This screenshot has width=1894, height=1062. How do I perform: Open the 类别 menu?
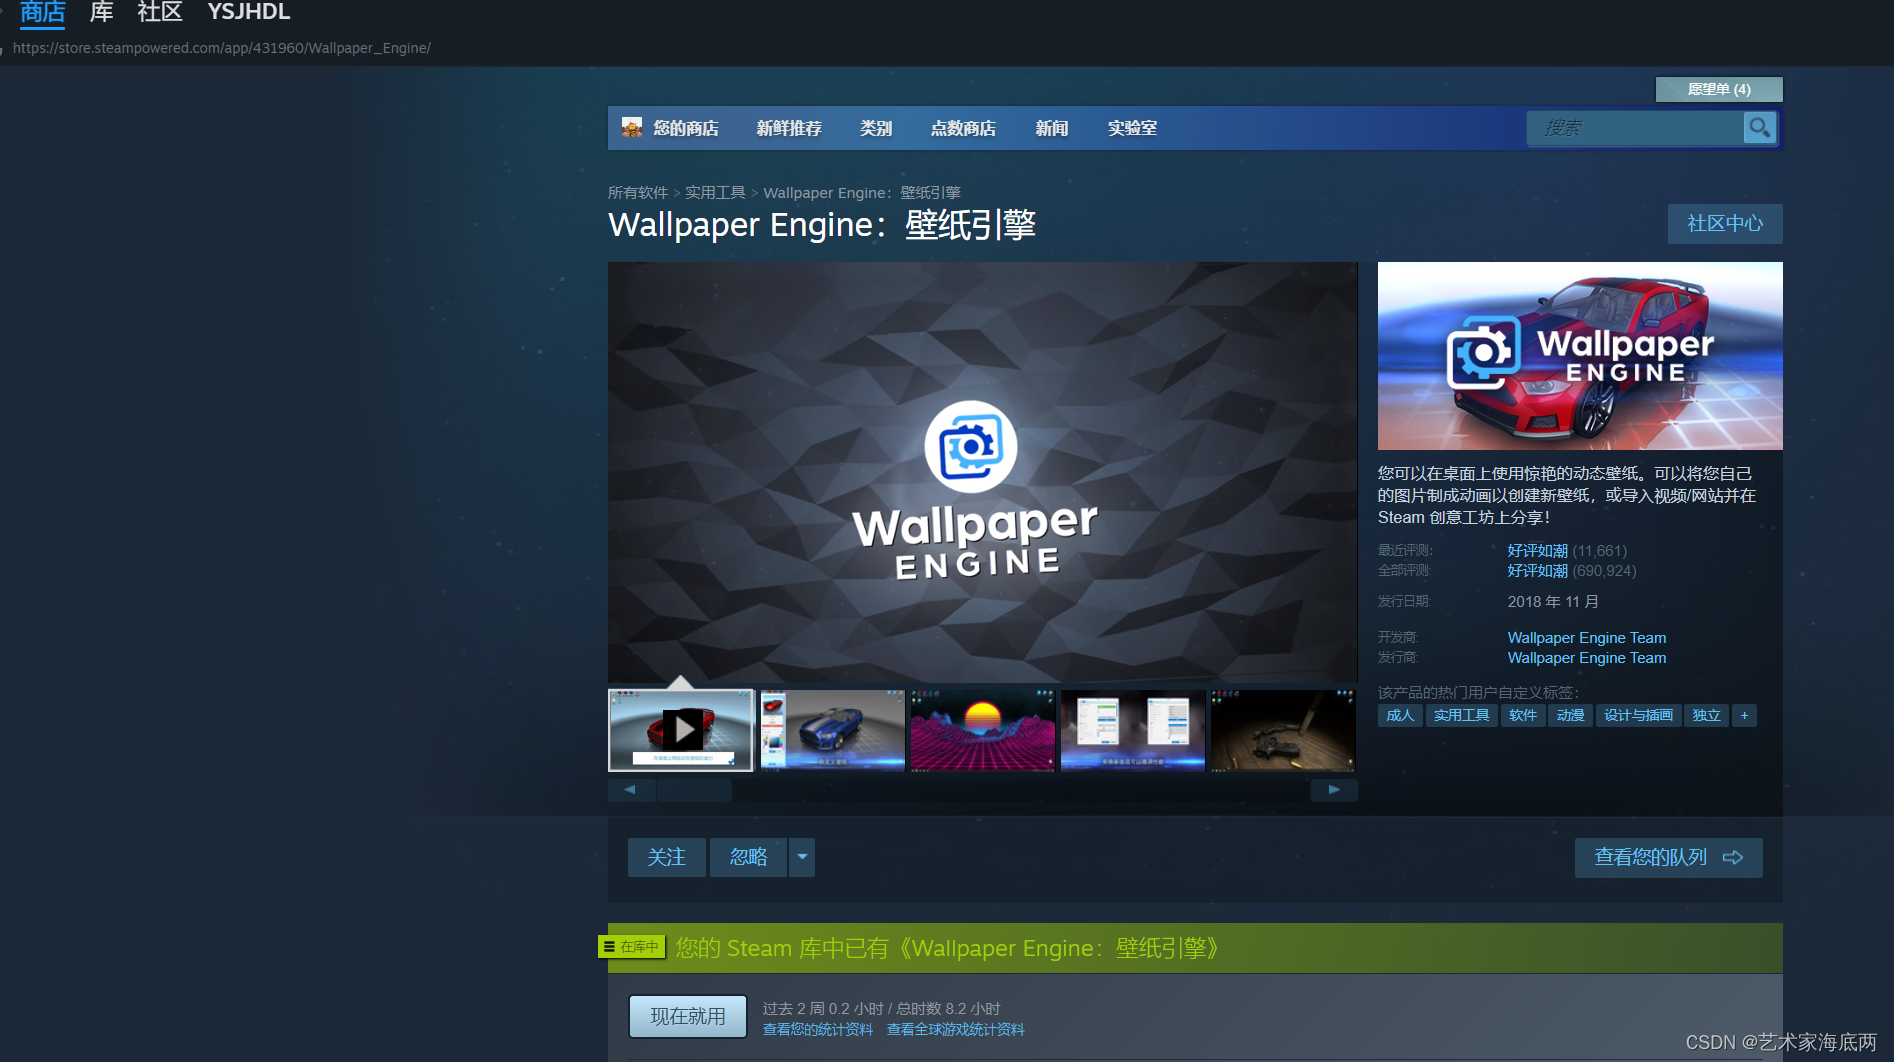click(x=876, y=128)
